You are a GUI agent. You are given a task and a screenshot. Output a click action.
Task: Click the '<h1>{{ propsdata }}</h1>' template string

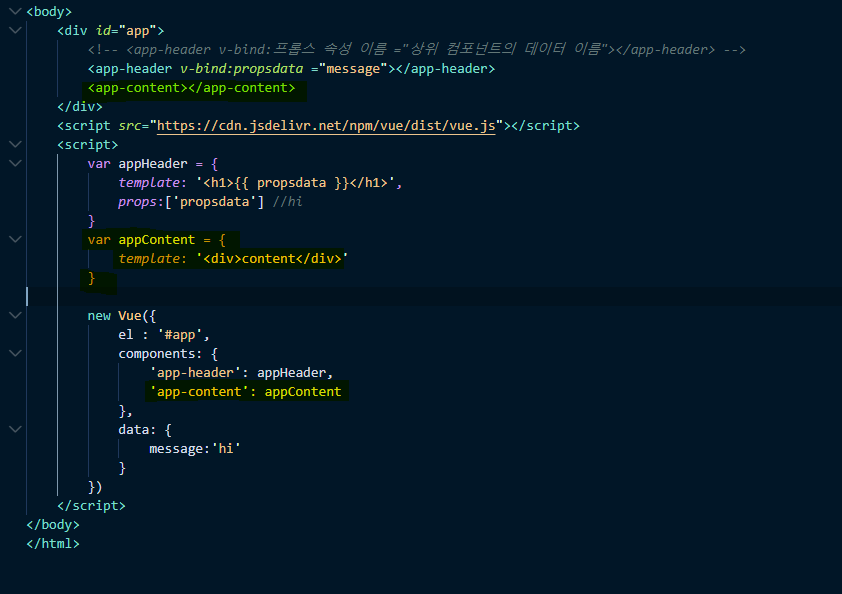pos(295,183)
